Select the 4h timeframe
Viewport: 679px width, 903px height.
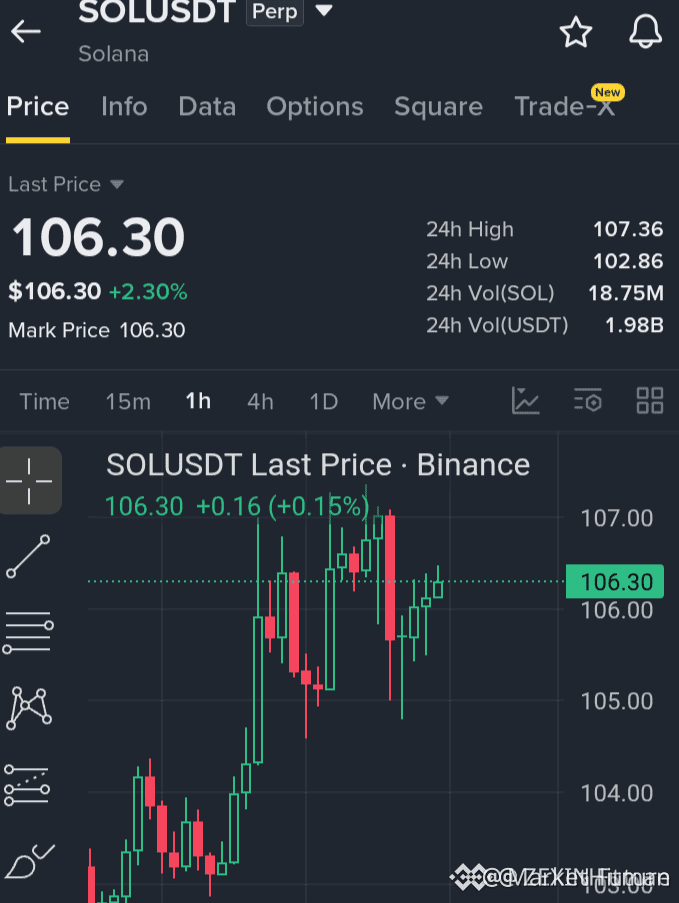coord(260,401)
